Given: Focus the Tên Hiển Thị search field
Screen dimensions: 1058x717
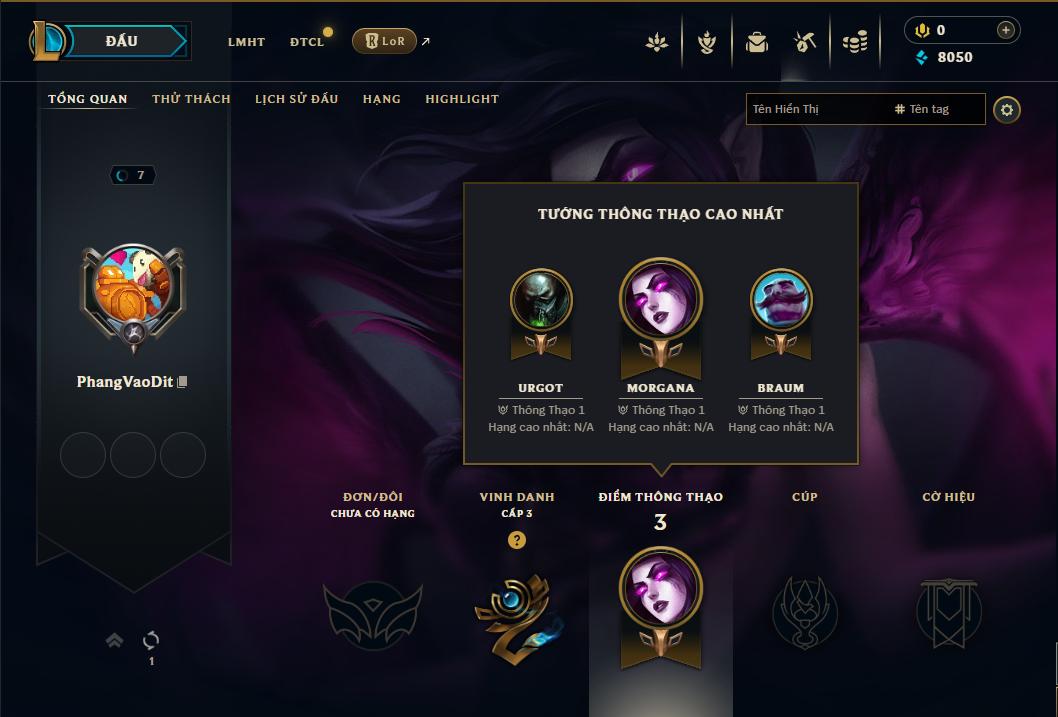Looking at the screenshot, I should click(x=816, y=109).
